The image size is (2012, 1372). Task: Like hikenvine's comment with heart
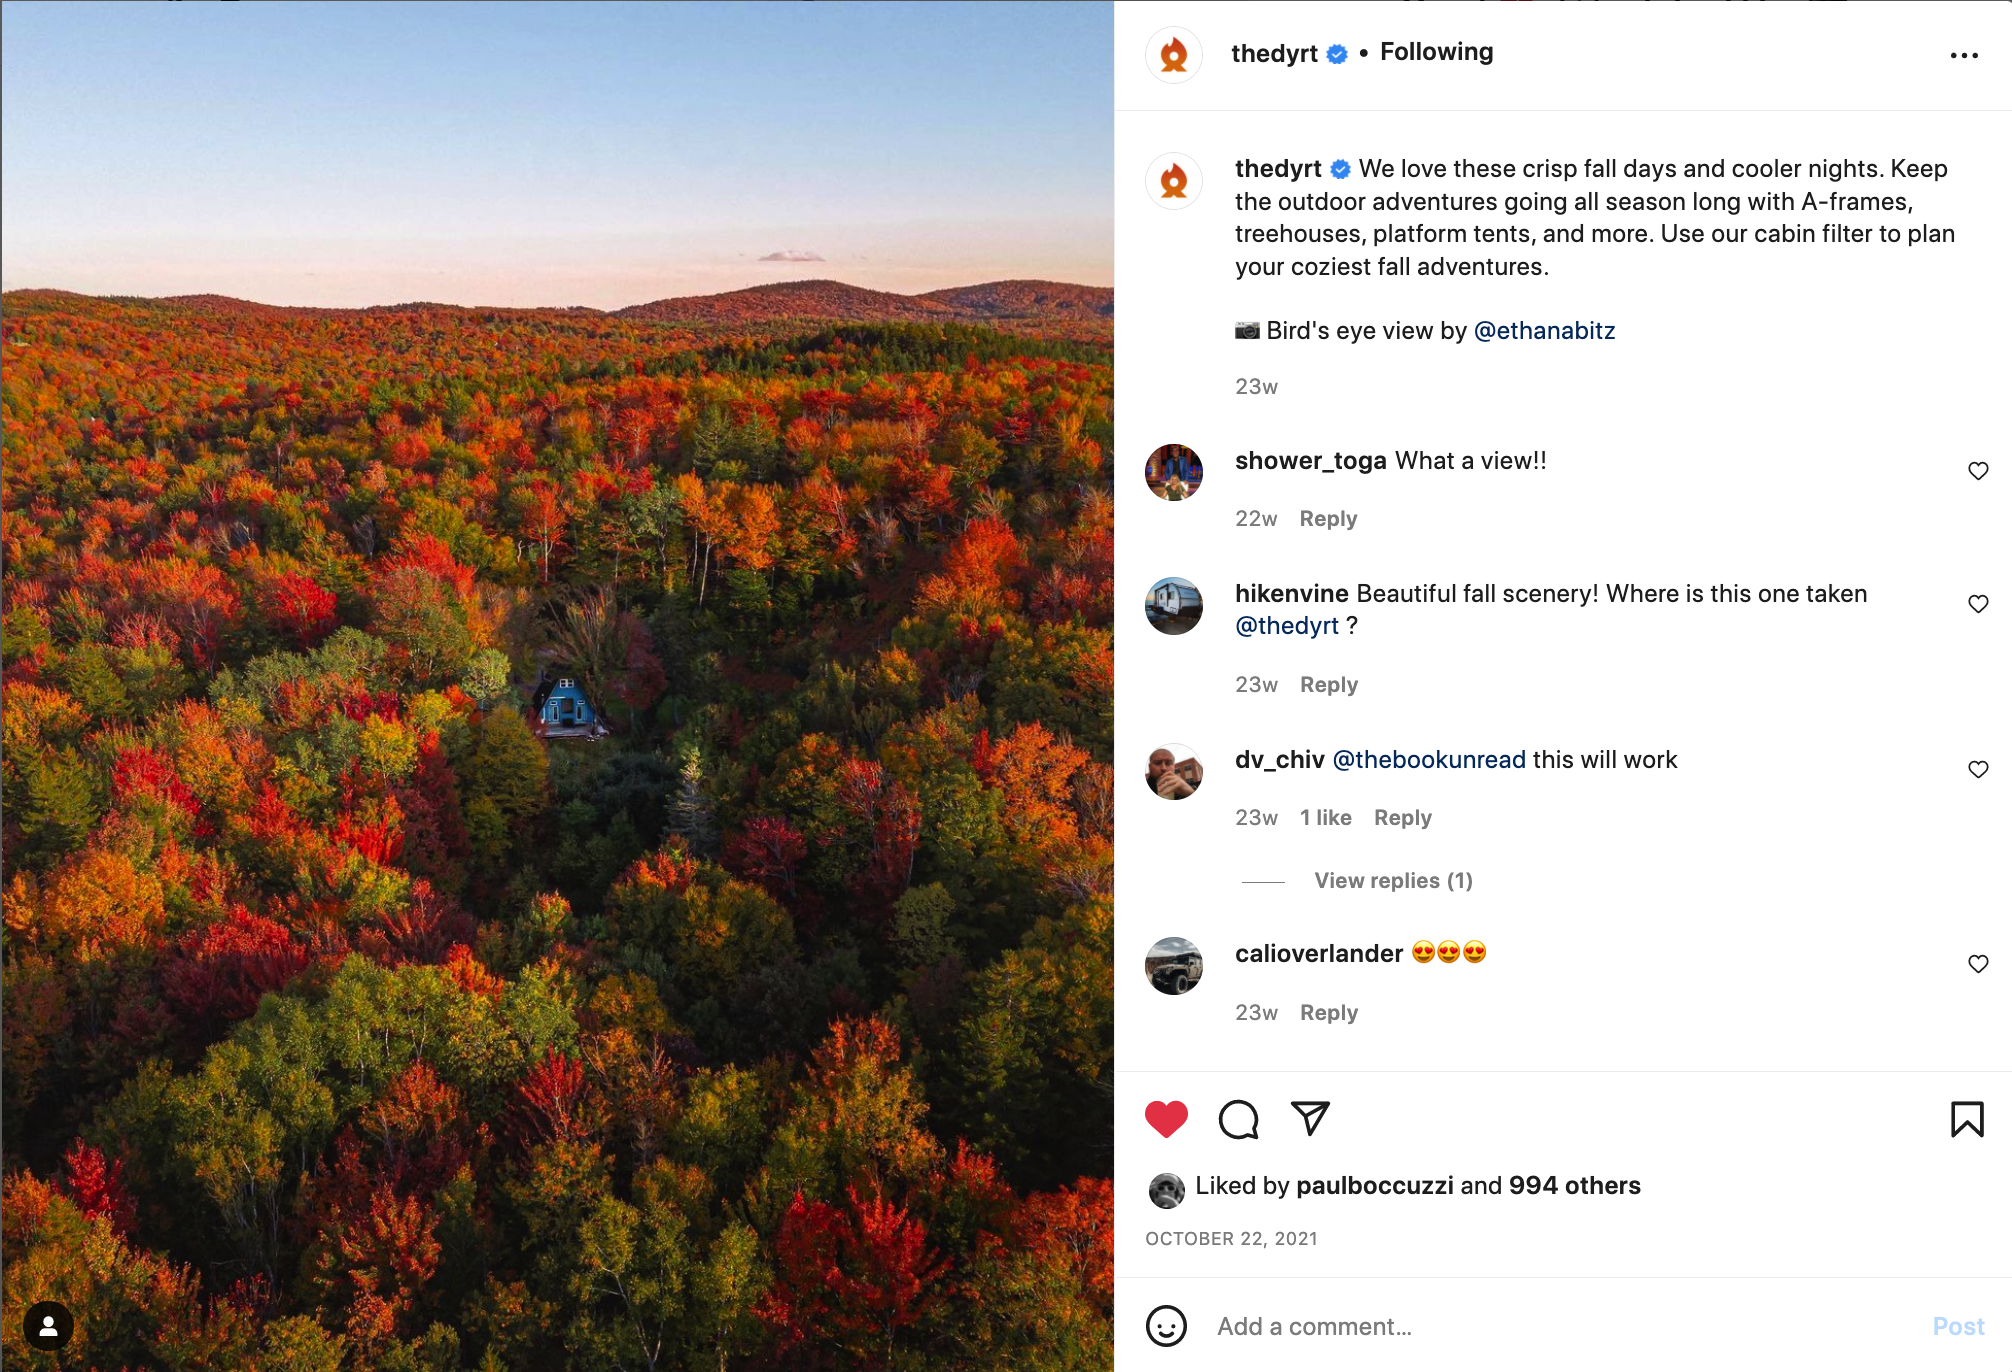click(1978, 604)
